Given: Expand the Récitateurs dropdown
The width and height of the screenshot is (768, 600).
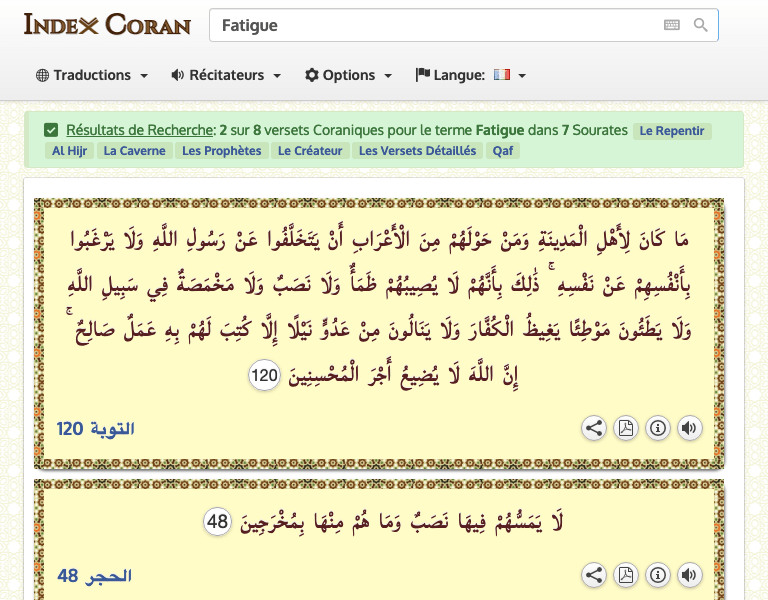Looking at the screenshot, I should pyautogui.click(x=226, y=75).
